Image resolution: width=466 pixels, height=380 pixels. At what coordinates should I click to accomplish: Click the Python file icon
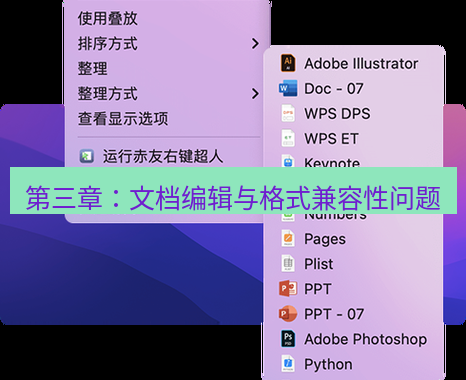click(288, 364)
